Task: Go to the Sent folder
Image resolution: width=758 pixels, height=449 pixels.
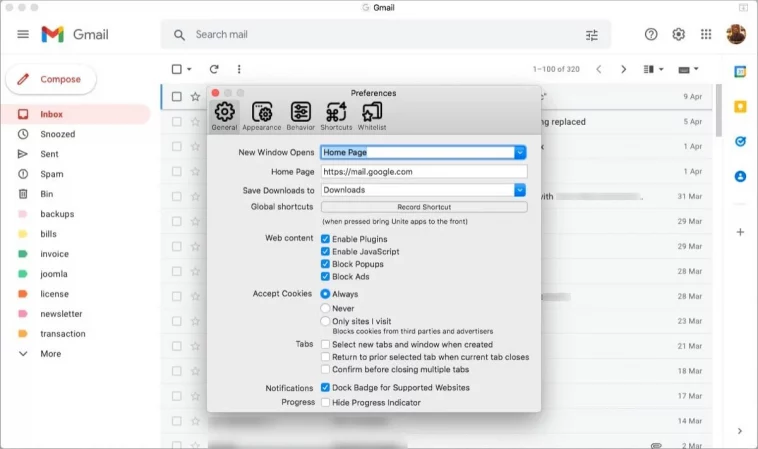Action: [49, 154]
